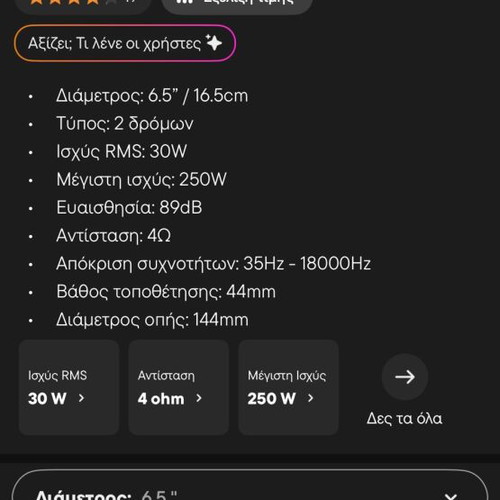
Task: Open the 'Δες τα όλα' link
Action: [x=404, y=418]
